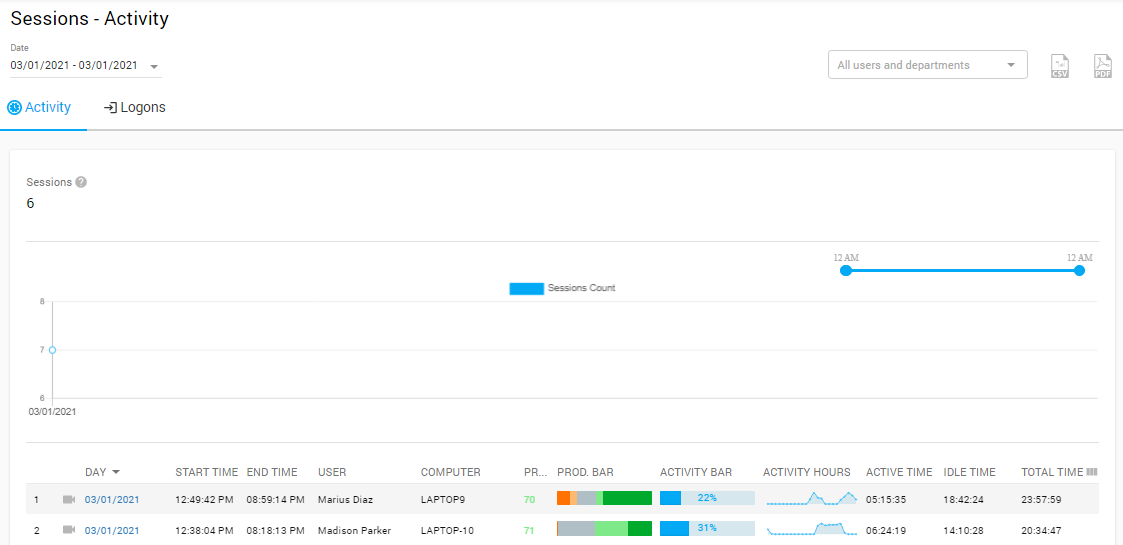Open the date range dropdown

tap(154, 67)
